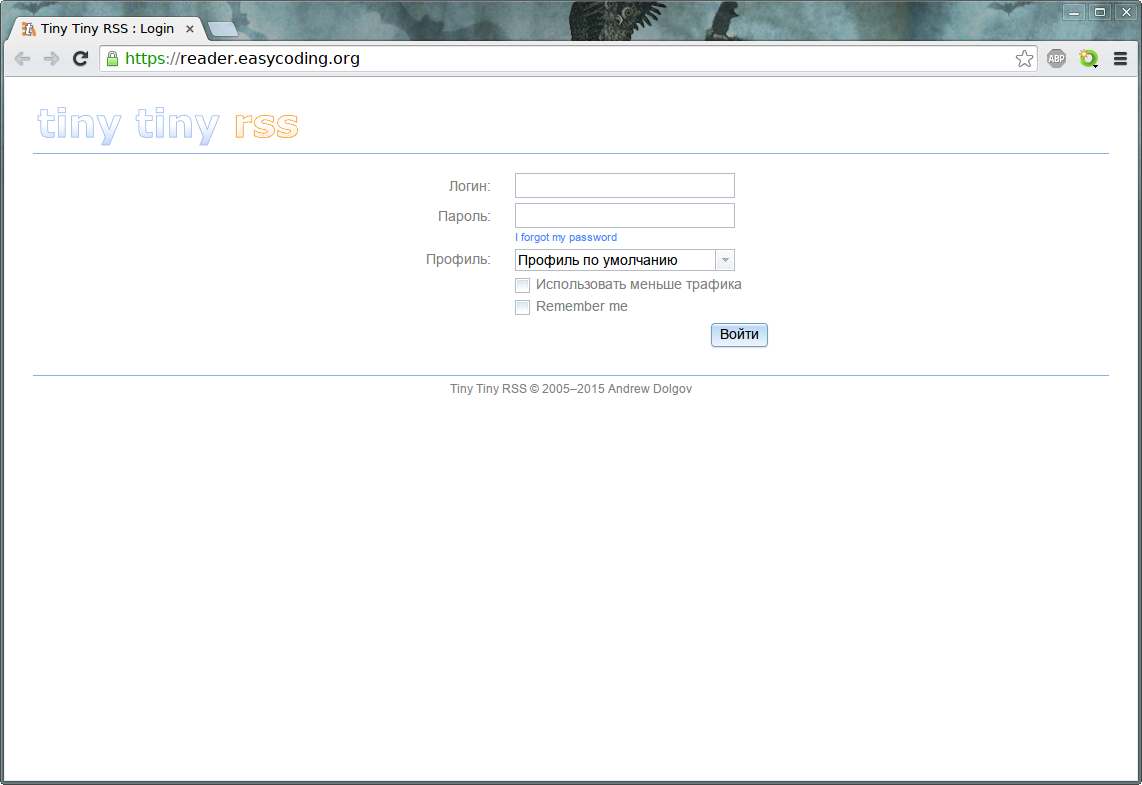The width and height of the screenshot is (1142, 785).
Task: Click the green SSL padlock icon
Action: tap(112, 59)
